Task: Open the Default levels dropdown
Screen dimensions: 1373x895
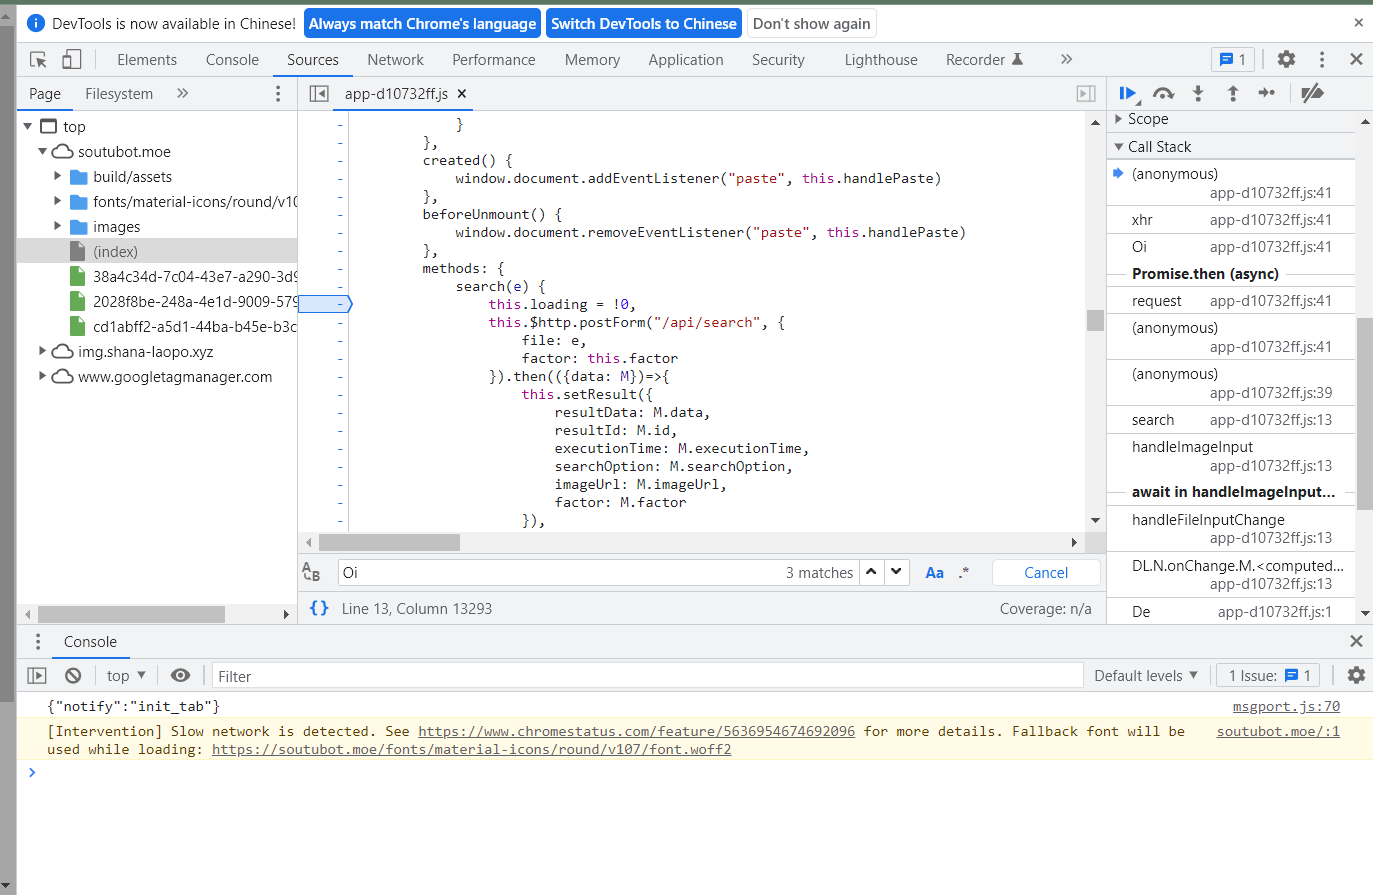Action: [1146, 676]
